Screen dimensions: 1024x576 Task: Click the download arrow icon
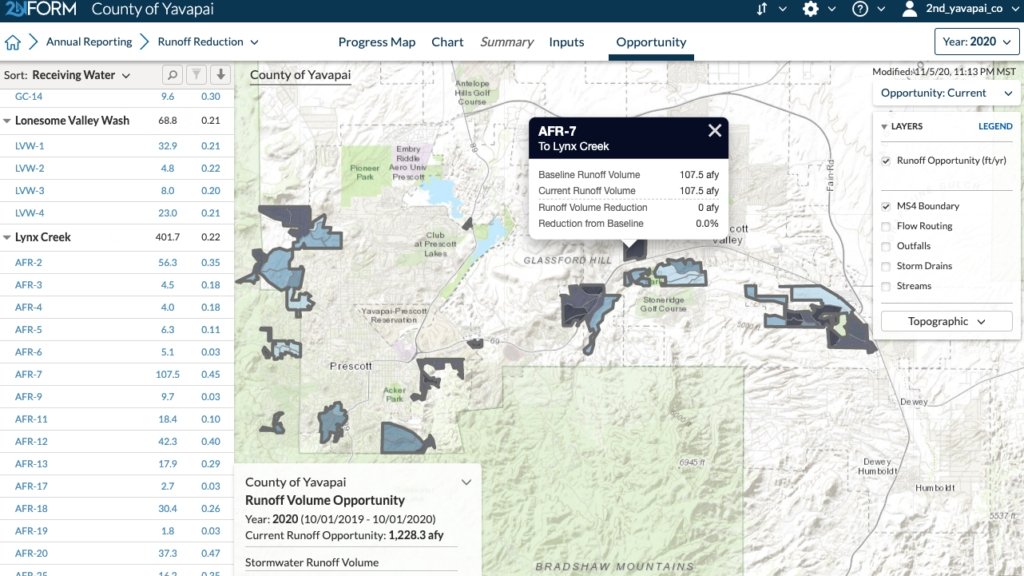221,75
